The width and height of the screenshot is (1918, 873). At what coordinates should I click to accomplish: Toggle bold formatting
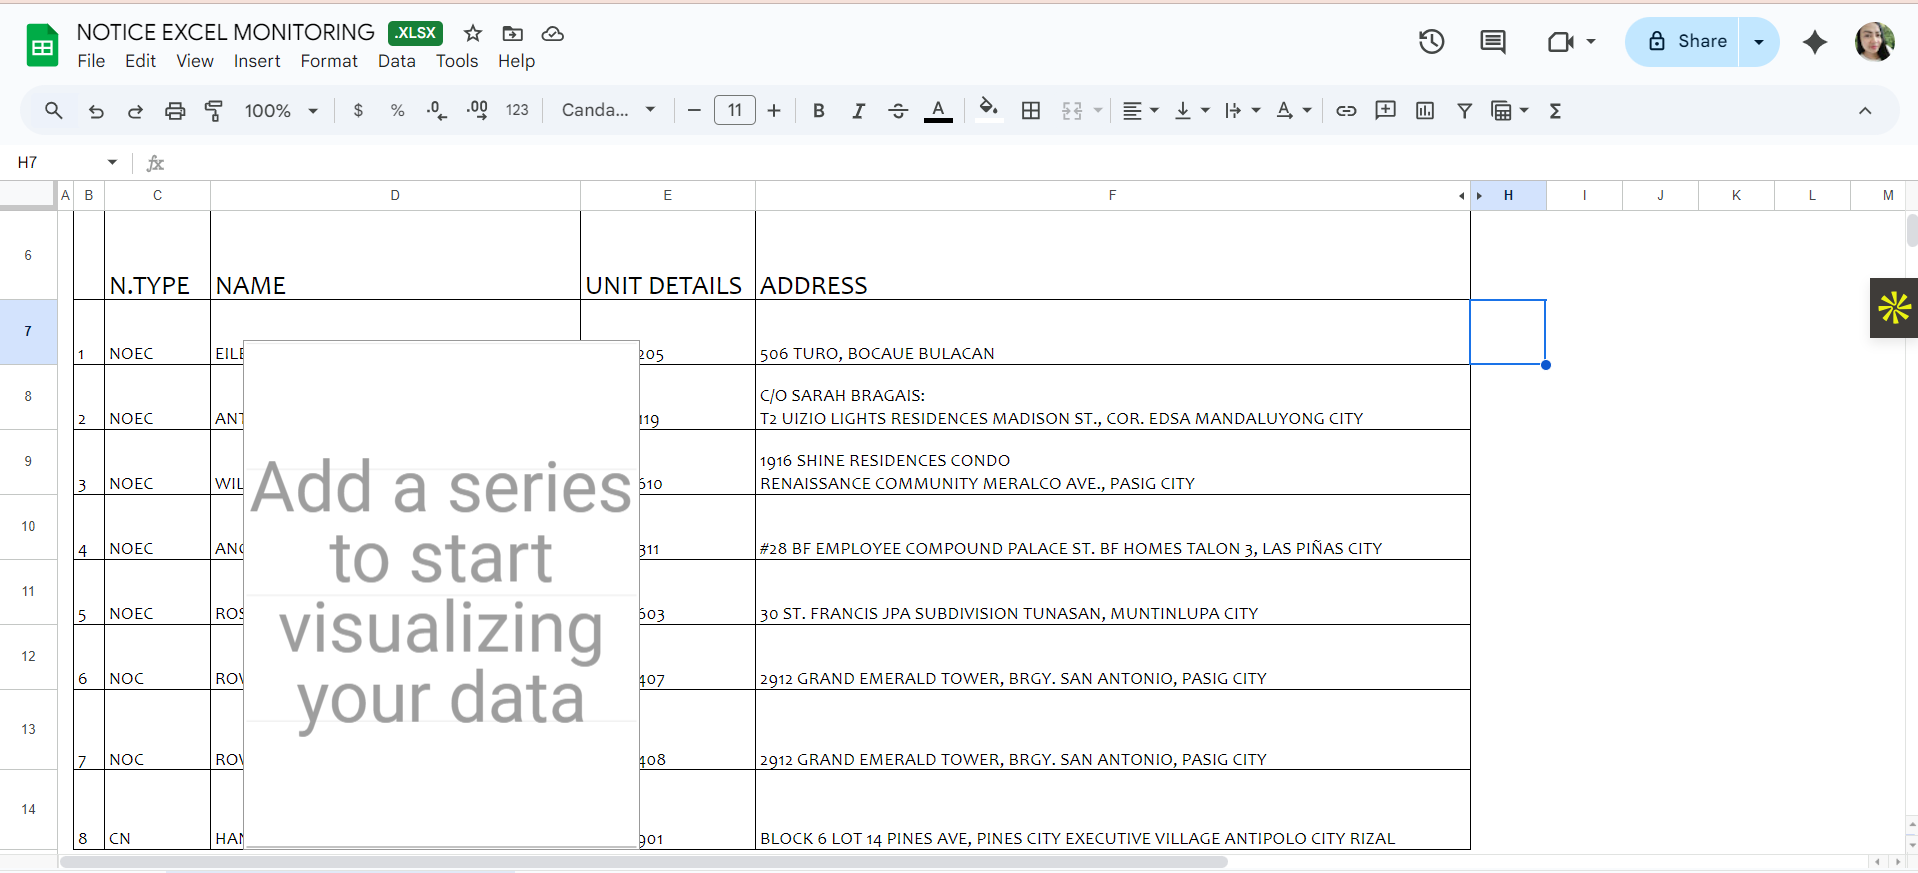pos(818,111)
